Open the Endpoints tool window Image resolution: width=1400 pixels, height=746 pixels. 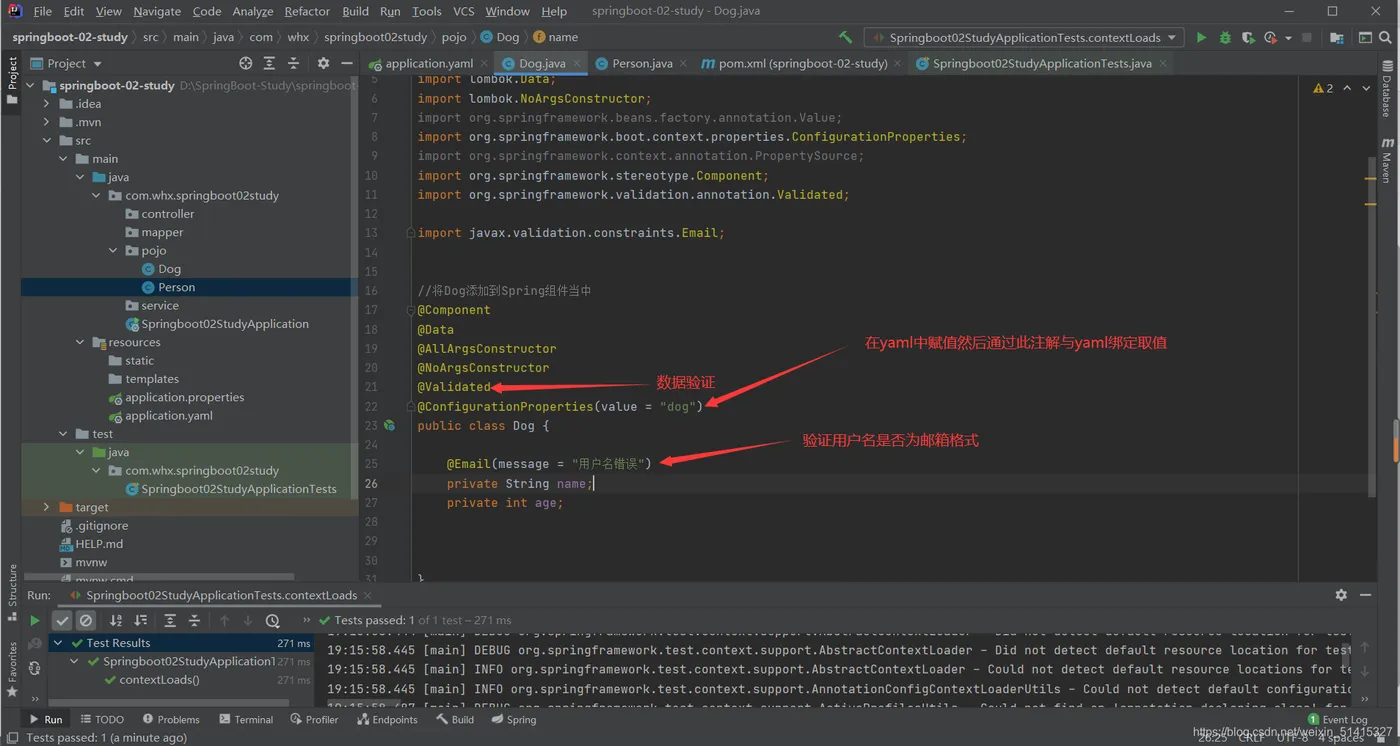(x=387, y=719)
